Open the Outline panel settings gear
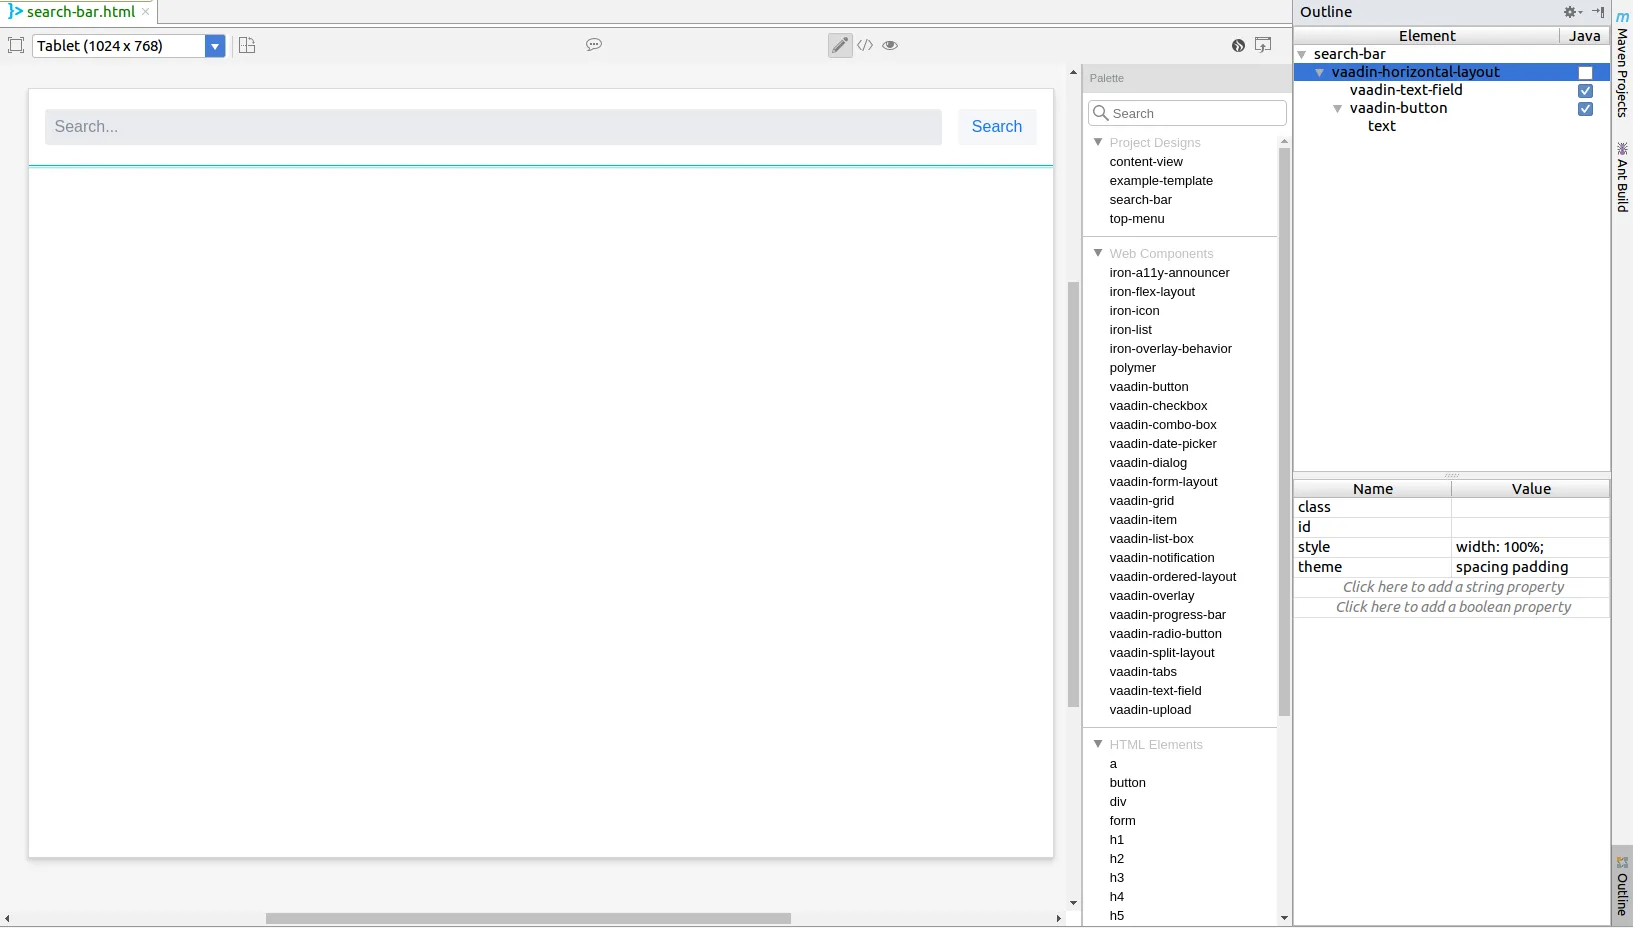Image resolution: width=1633 pixels, height=928 pixels. point(1571,12)
